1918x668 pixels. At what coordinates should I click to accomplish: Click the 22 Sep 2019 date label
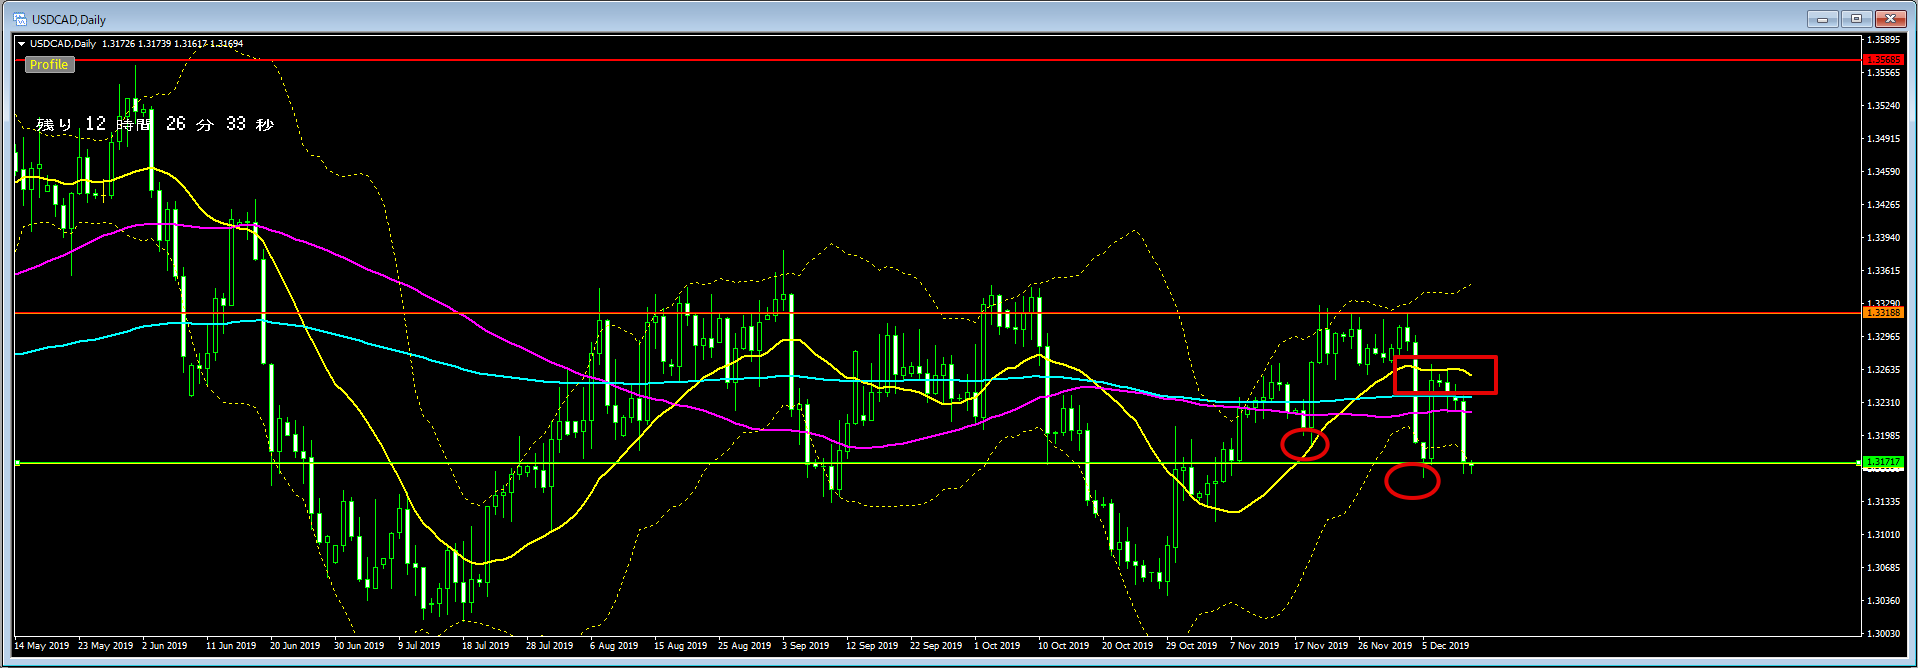click(936, 646)
